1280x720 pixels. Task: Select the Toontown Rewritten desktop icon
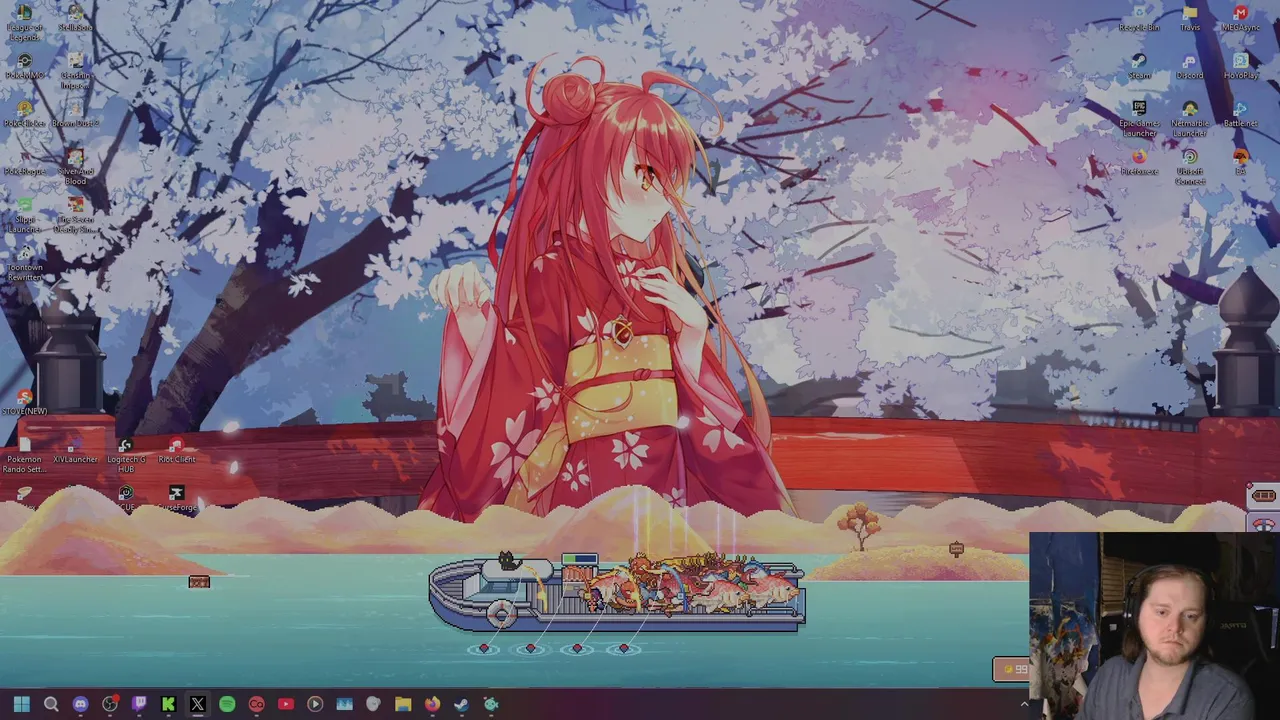pyautogui.click(x=24, y=263)
